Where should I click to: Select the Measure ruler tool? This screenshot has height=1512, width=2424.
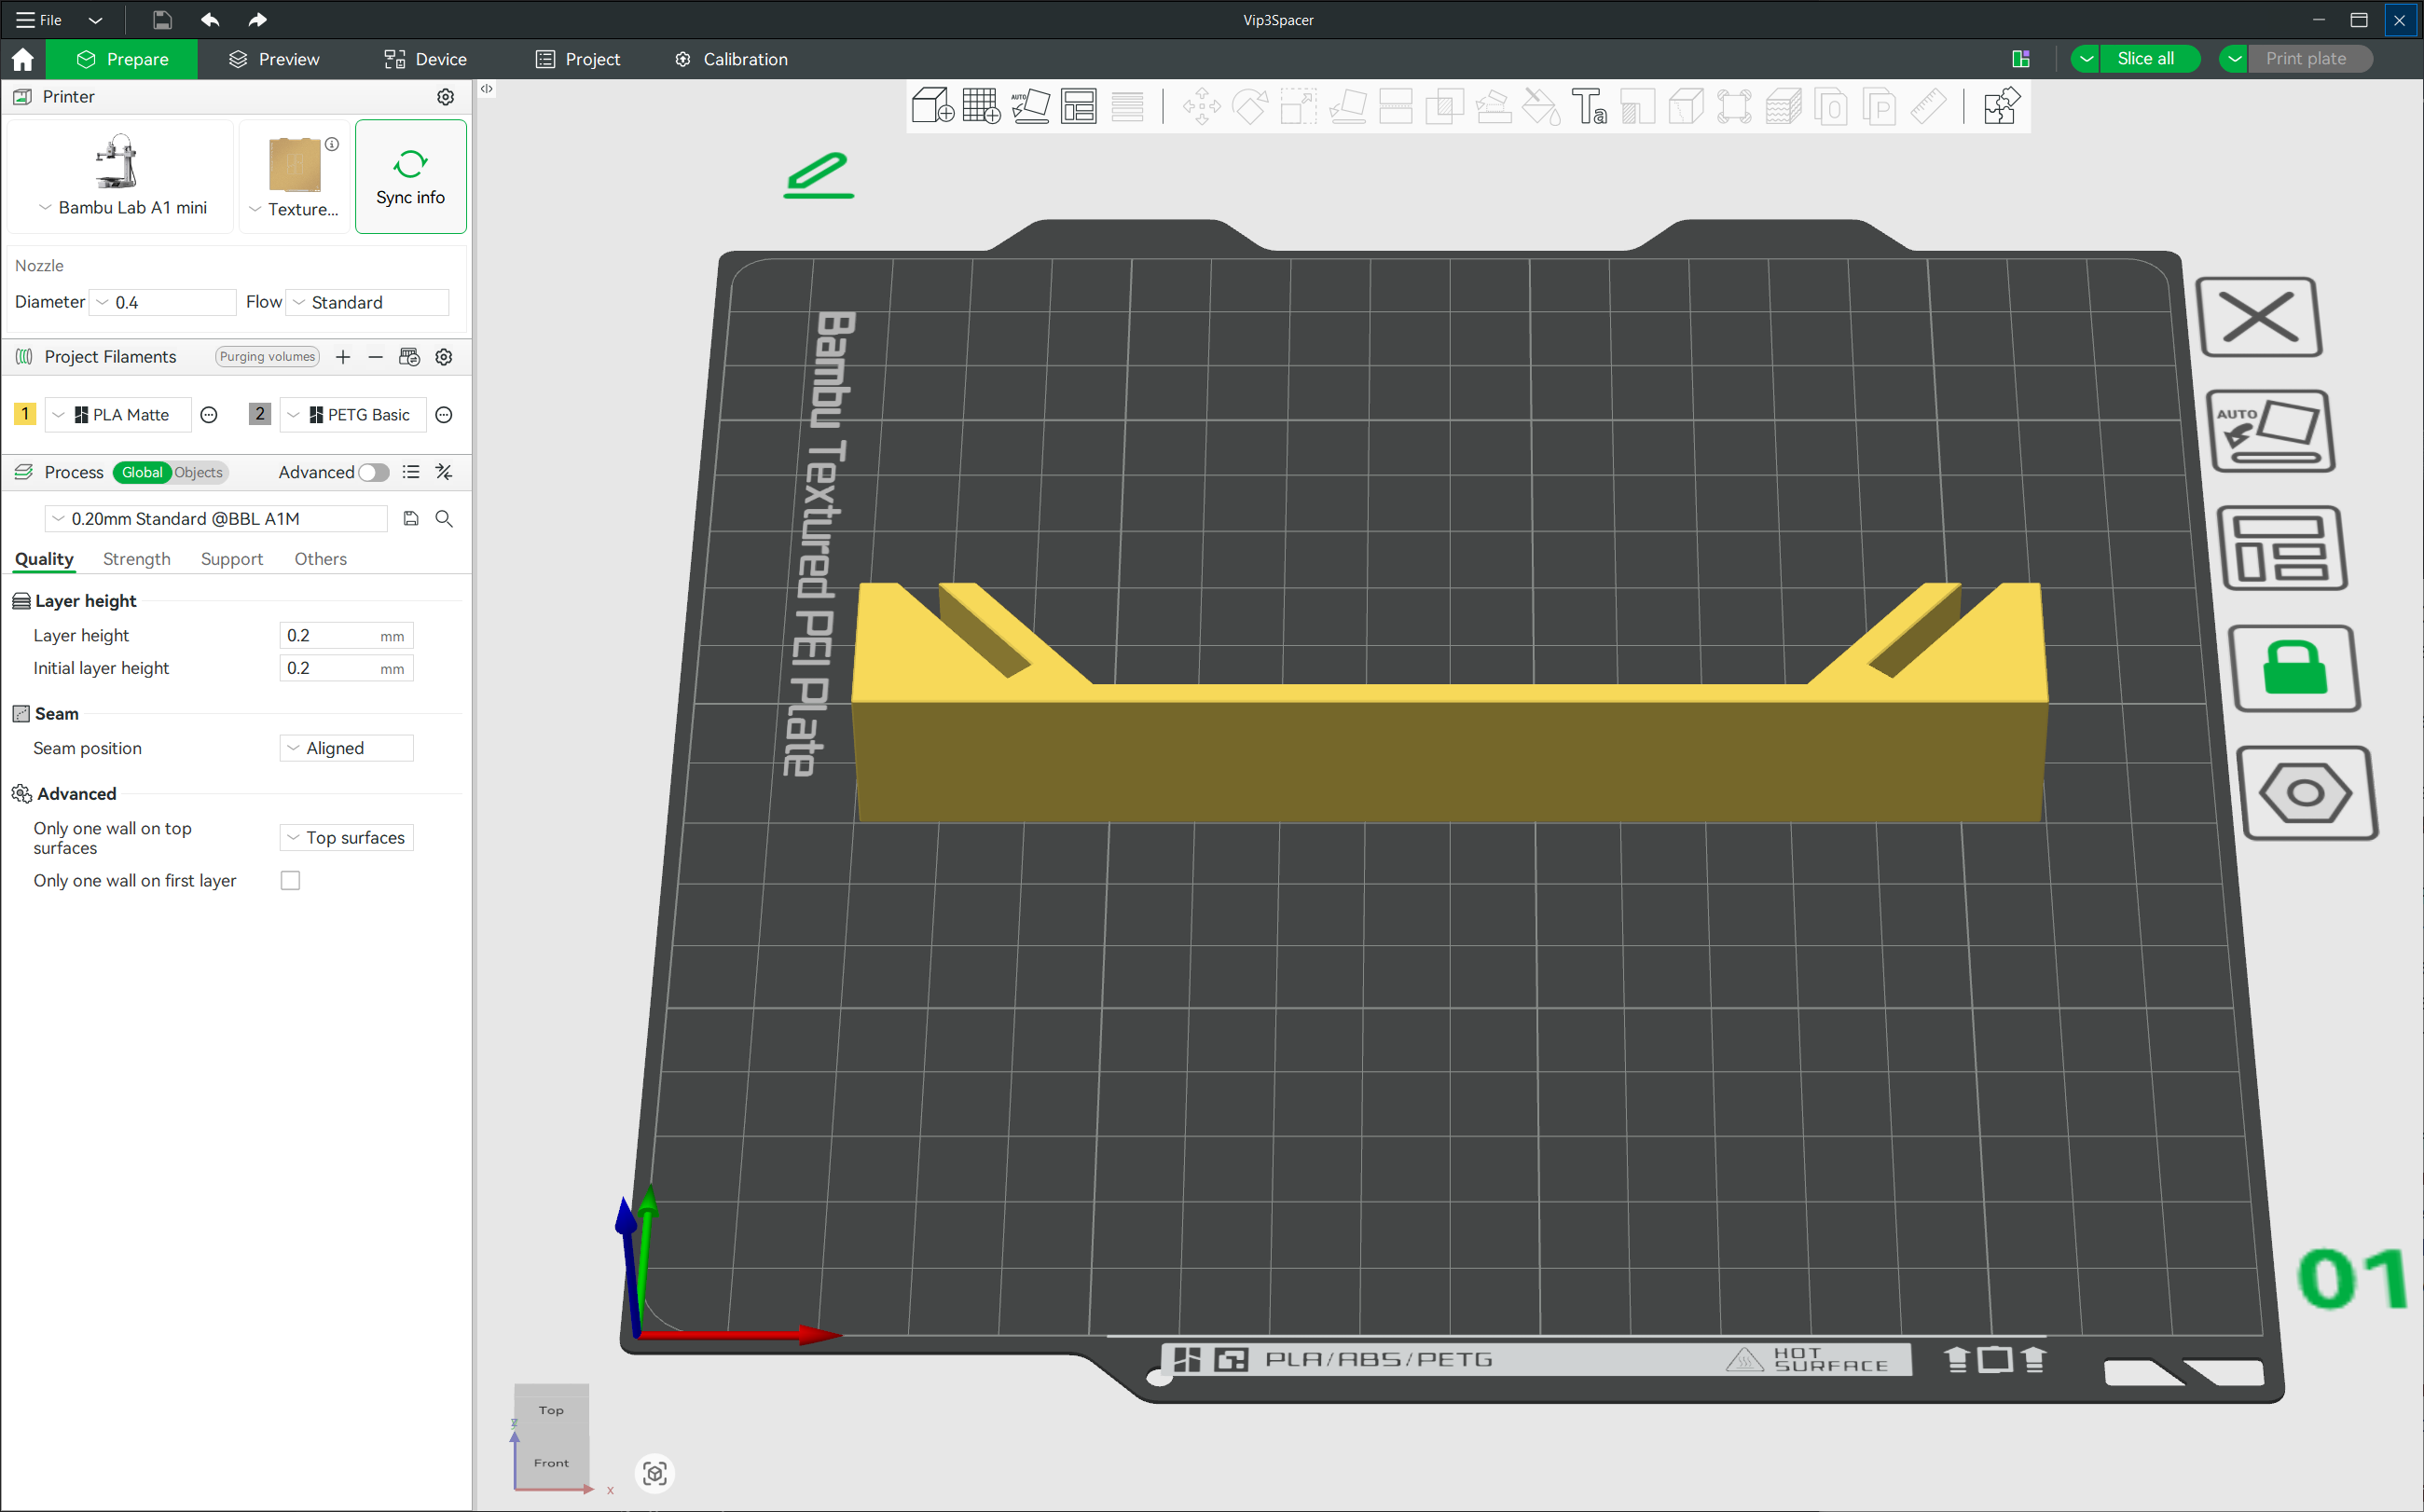(x=1928, y=106)
